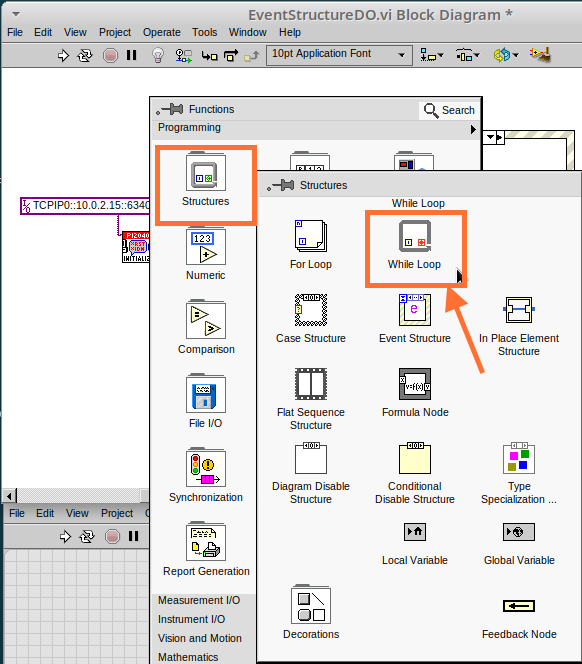Click the Step Out button
Screen dimensions: 582x664
252,55
